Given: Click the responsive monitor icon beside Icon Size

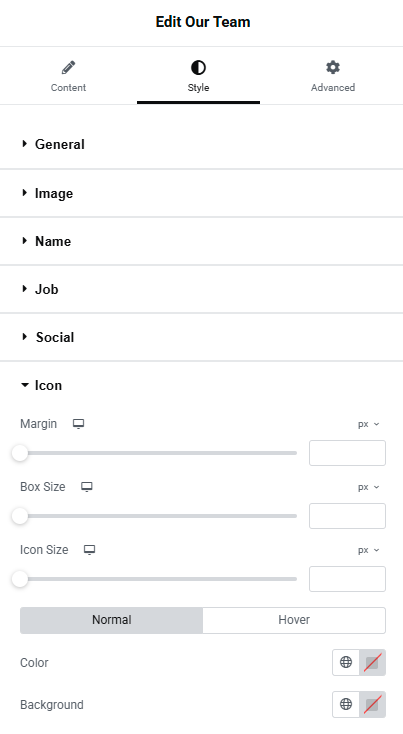Looking at the screenshot, I should [89, 550].
